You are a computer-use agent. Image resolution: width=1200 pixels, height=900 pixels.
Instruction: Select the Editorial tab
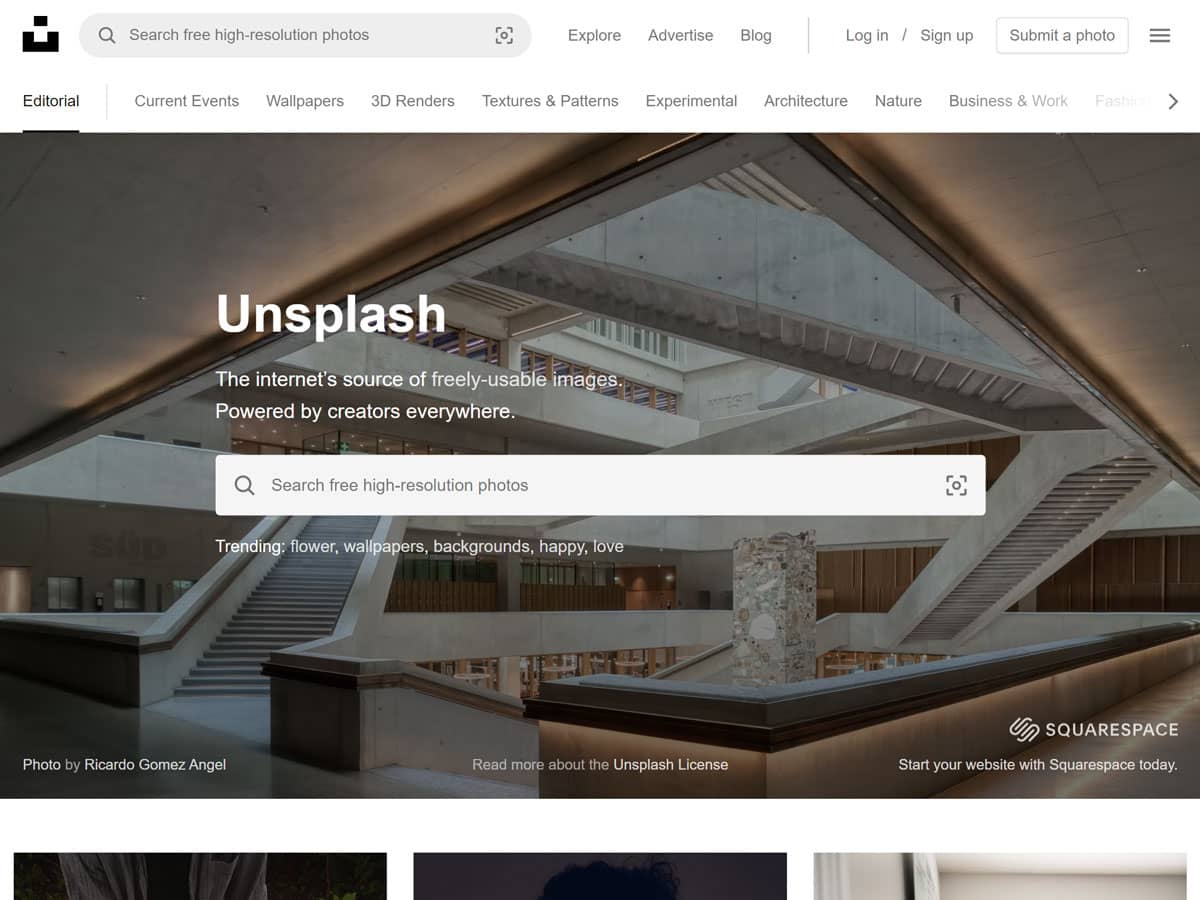pos(51,101)
